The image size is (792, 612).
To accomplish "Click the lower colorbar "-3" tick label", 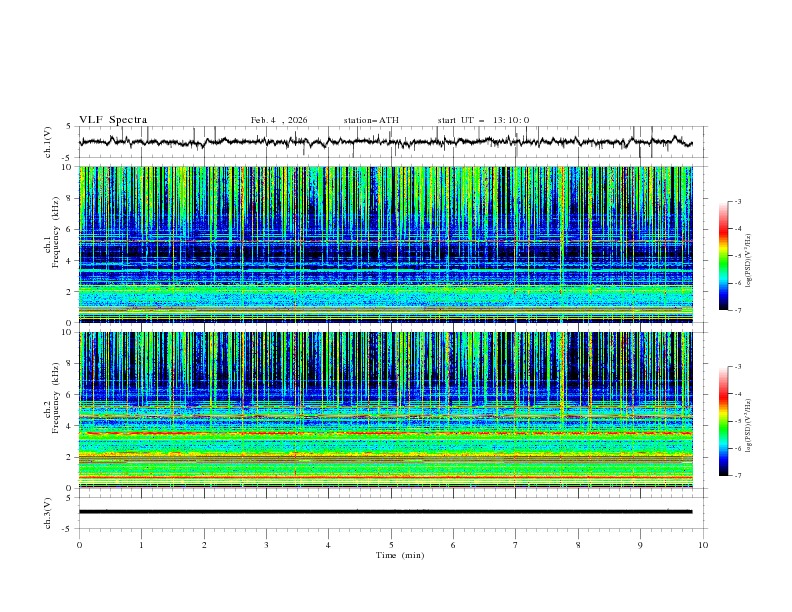I will [x=738, y=367].
